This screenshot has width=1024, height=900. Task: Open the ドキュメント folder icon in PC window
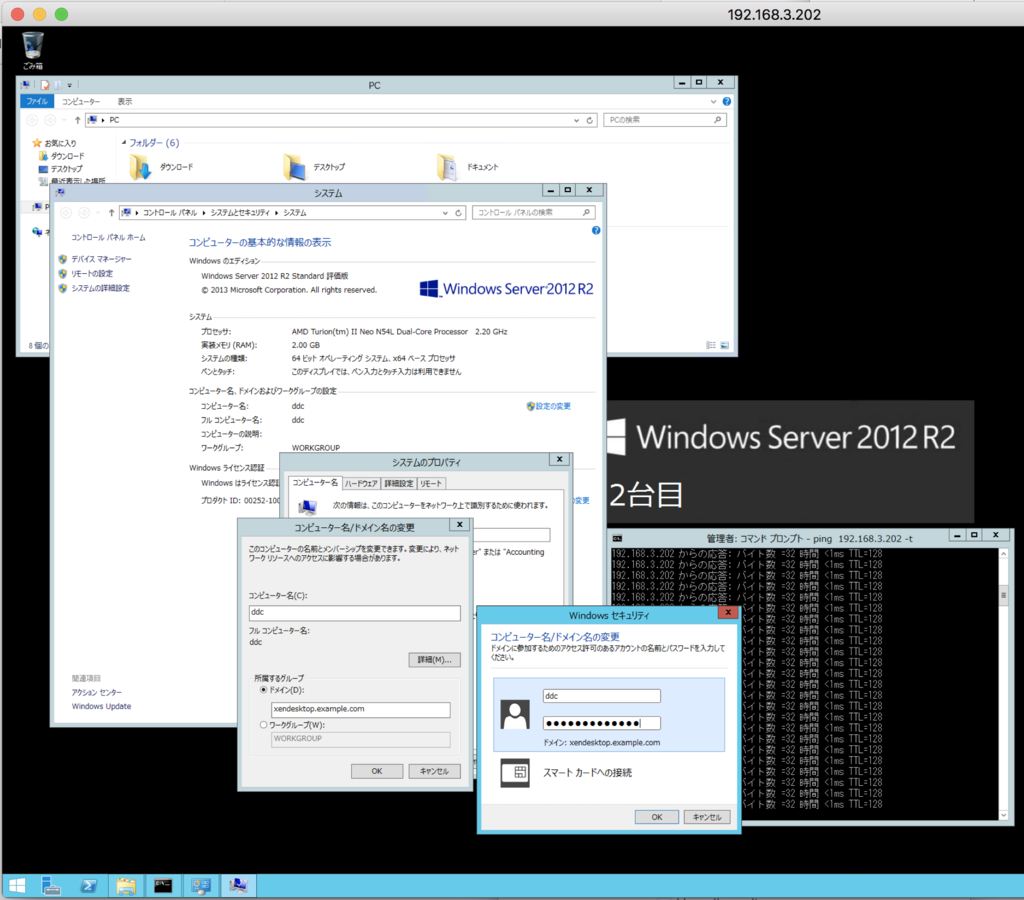click(x=447, y=167)
